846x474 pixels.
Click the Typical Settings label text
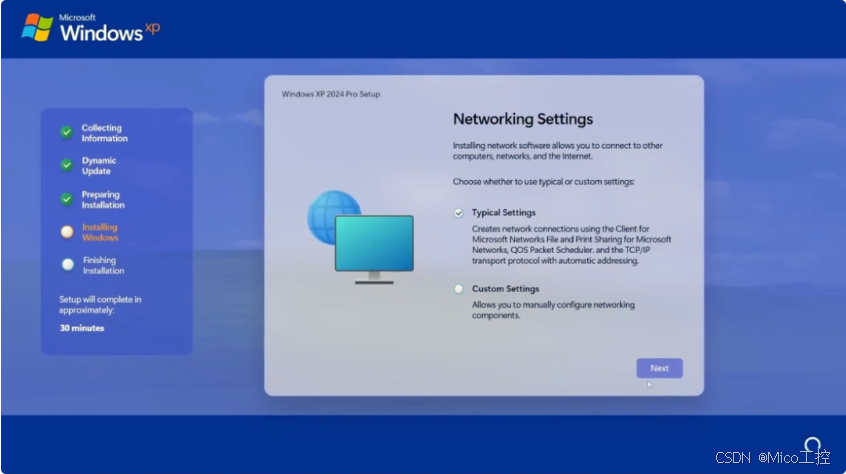tap(504, 212)
